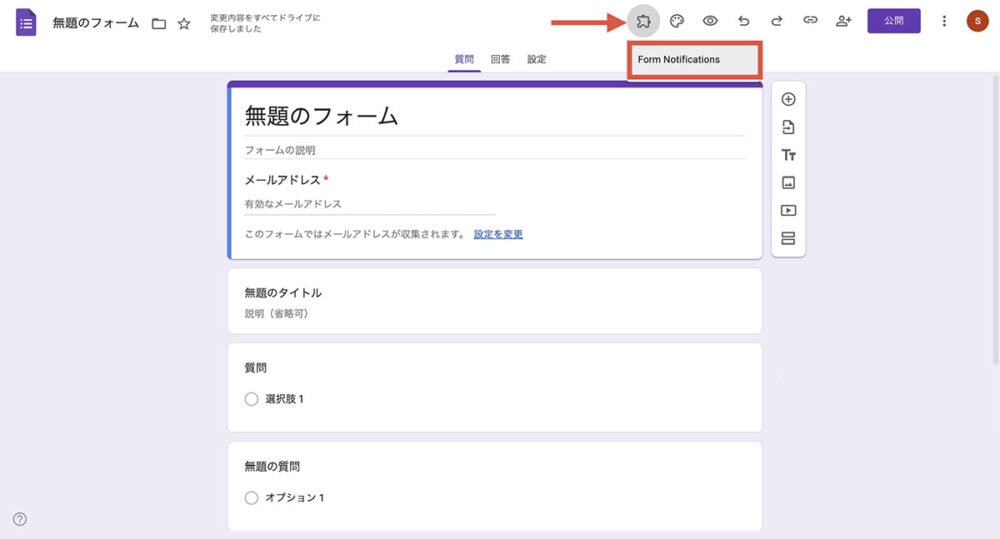Open the three-dot more options menu
This screenshot has width=1000, height=539.
pyautogui.click(x=945, y=21)
